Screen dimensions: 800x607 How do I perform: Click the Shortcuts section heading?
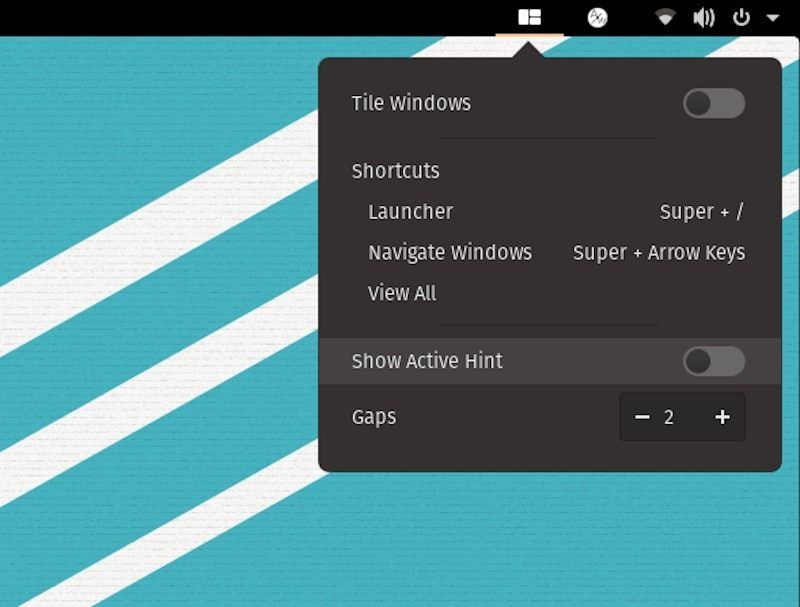[x=394, y=171]
